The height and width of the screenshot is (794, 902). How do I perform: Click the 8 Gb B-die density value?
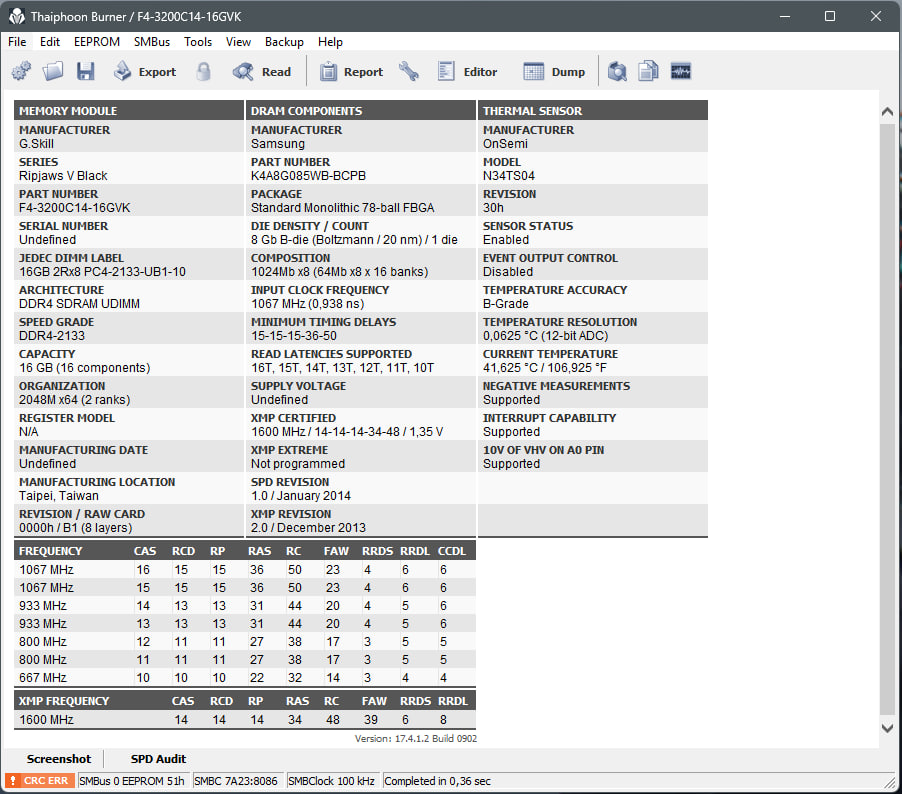coord(354,239)
